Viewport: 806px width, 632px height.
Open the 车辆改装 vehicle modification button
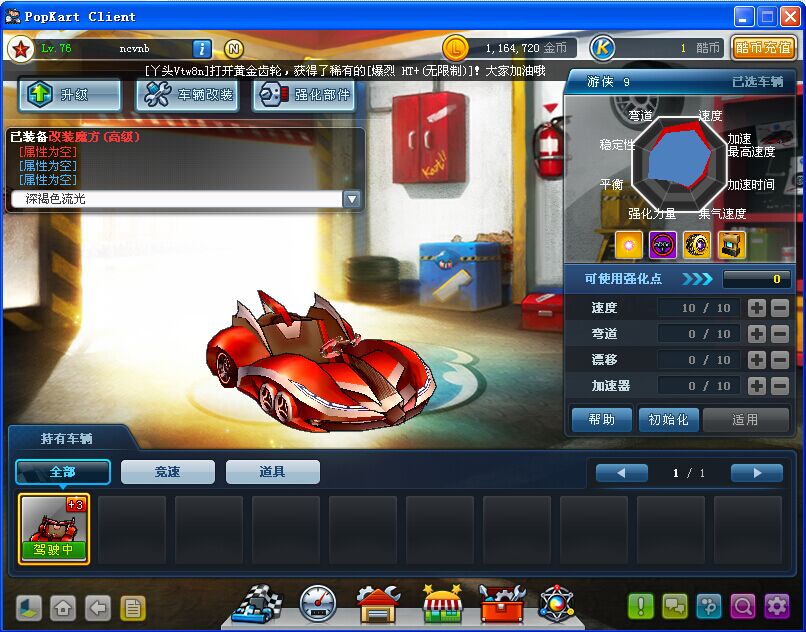pos(187,95)
